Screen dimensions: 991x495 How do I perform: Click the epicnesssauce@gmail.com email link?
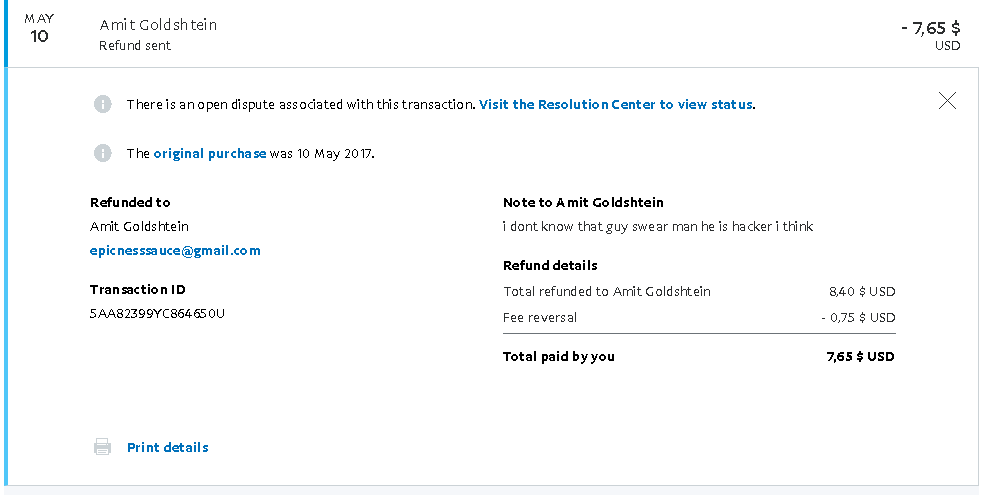[175, 250]
